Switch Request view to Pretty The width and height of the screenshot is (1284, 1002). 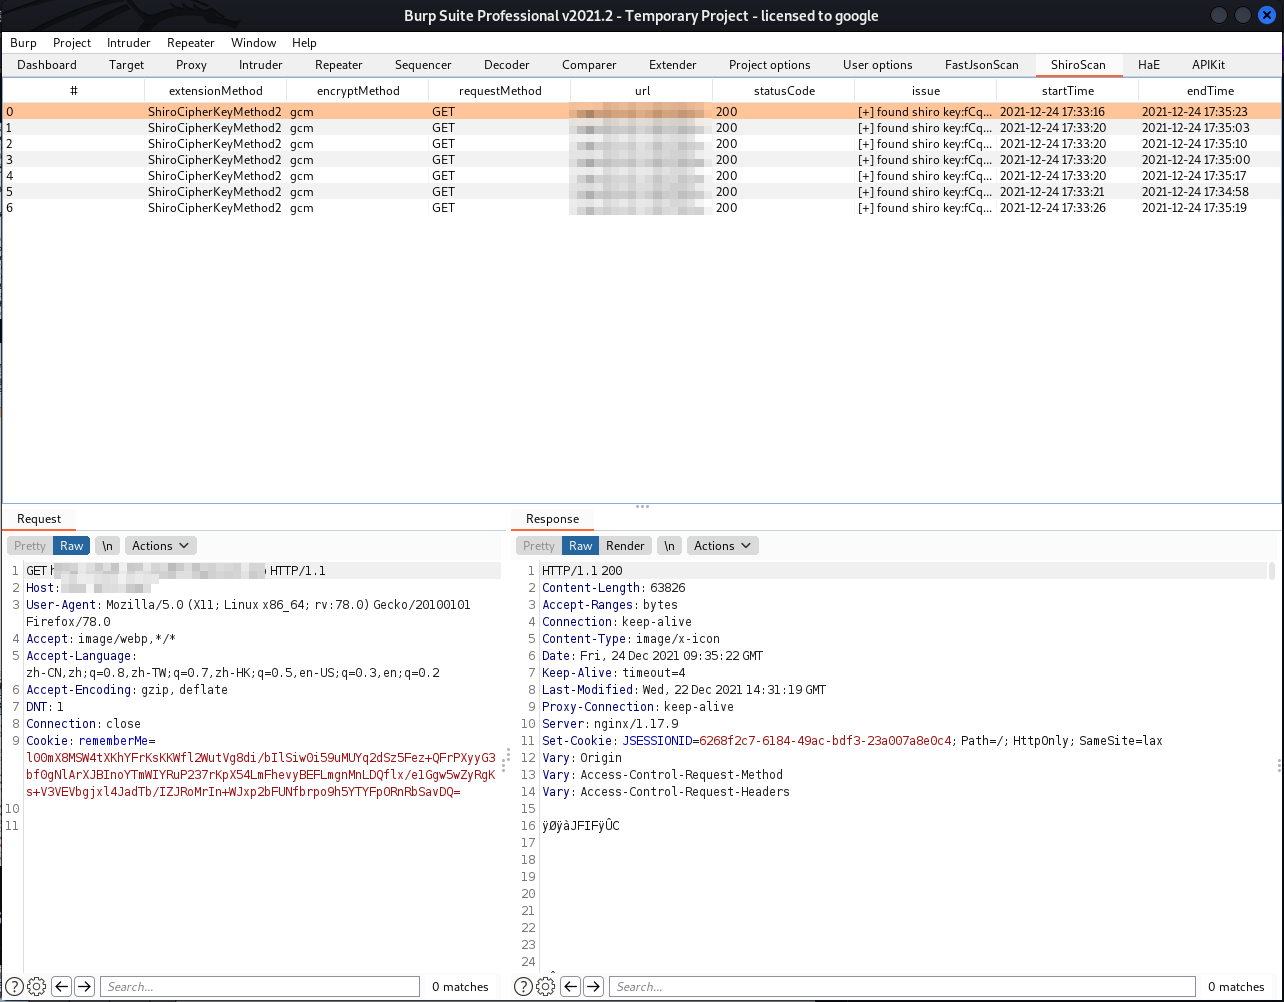coord(30,545)
